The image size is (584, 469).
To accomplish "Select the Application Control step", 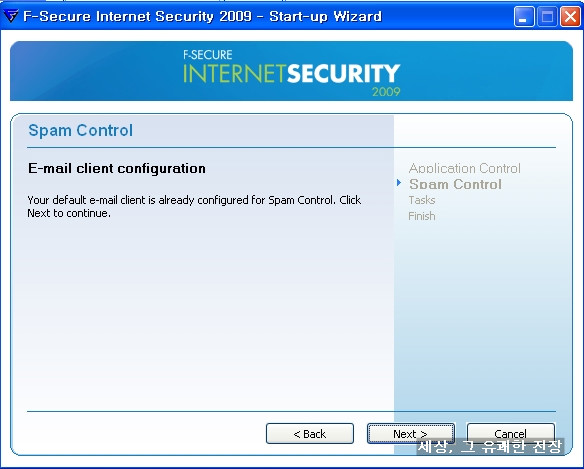I will [x=464, y=168].
